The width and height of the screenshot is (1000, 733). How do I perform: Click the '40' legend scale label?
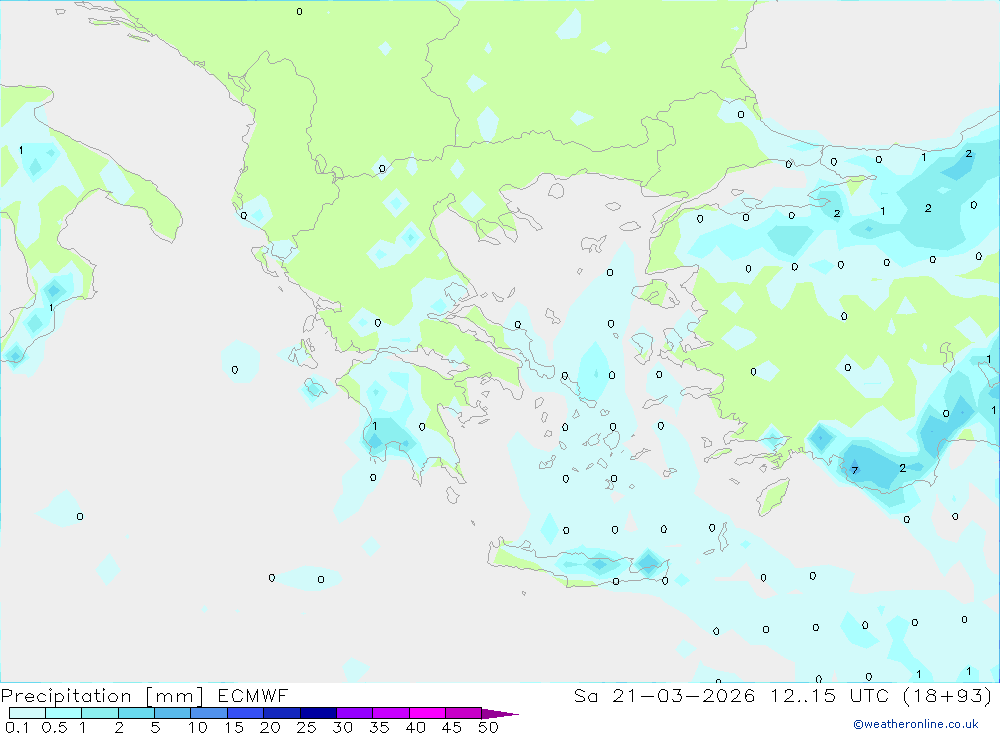416,727
